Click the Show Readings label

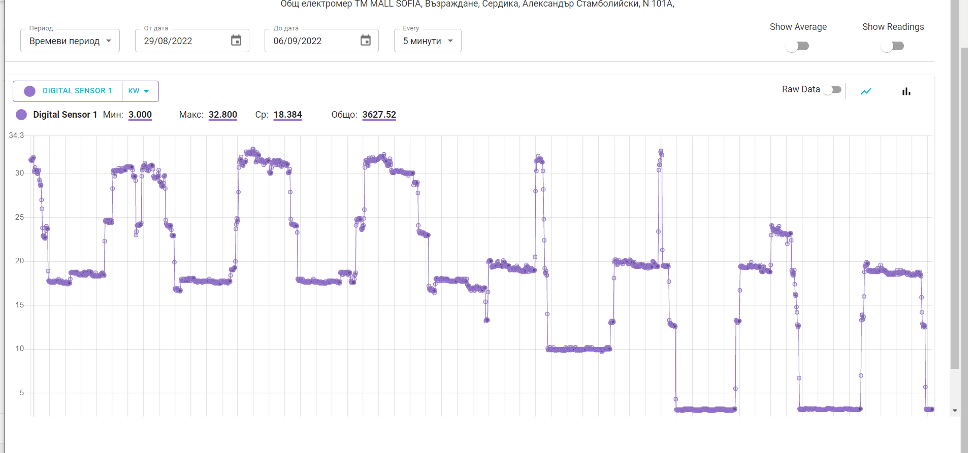coord(893,27)
